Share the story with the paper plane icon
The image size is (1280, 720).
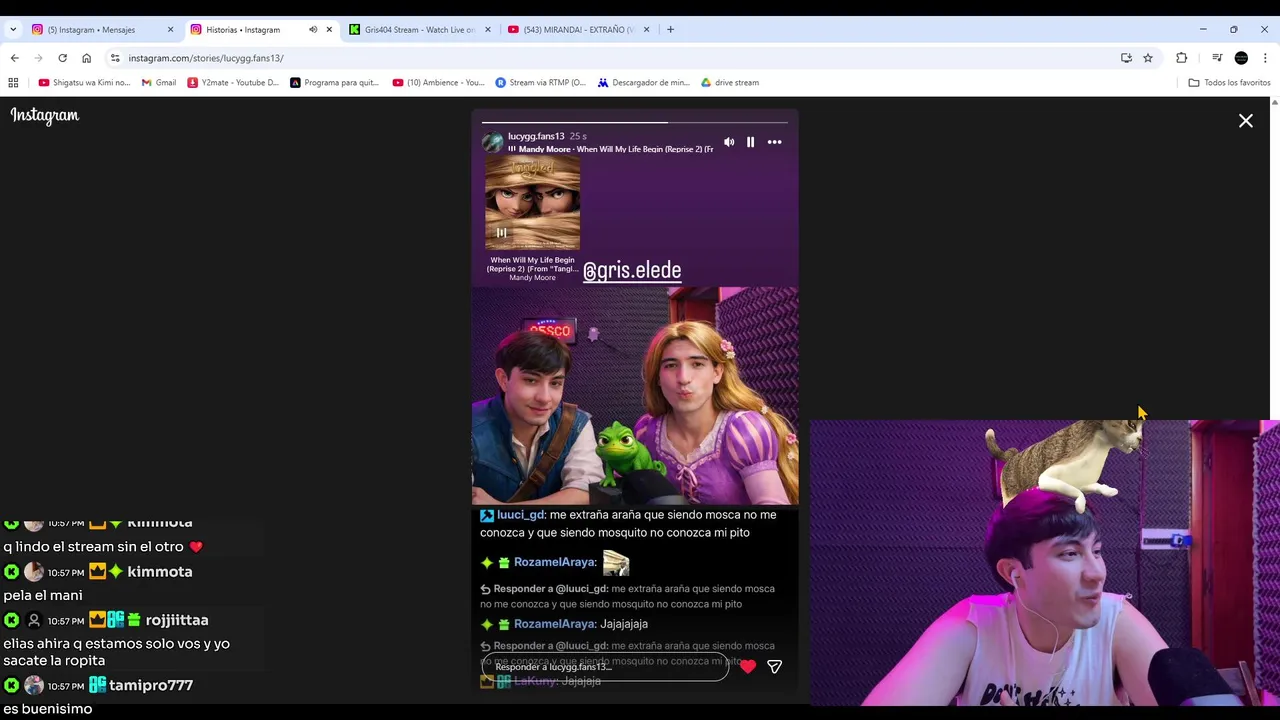pyautogui.click(x=774, y=667)
